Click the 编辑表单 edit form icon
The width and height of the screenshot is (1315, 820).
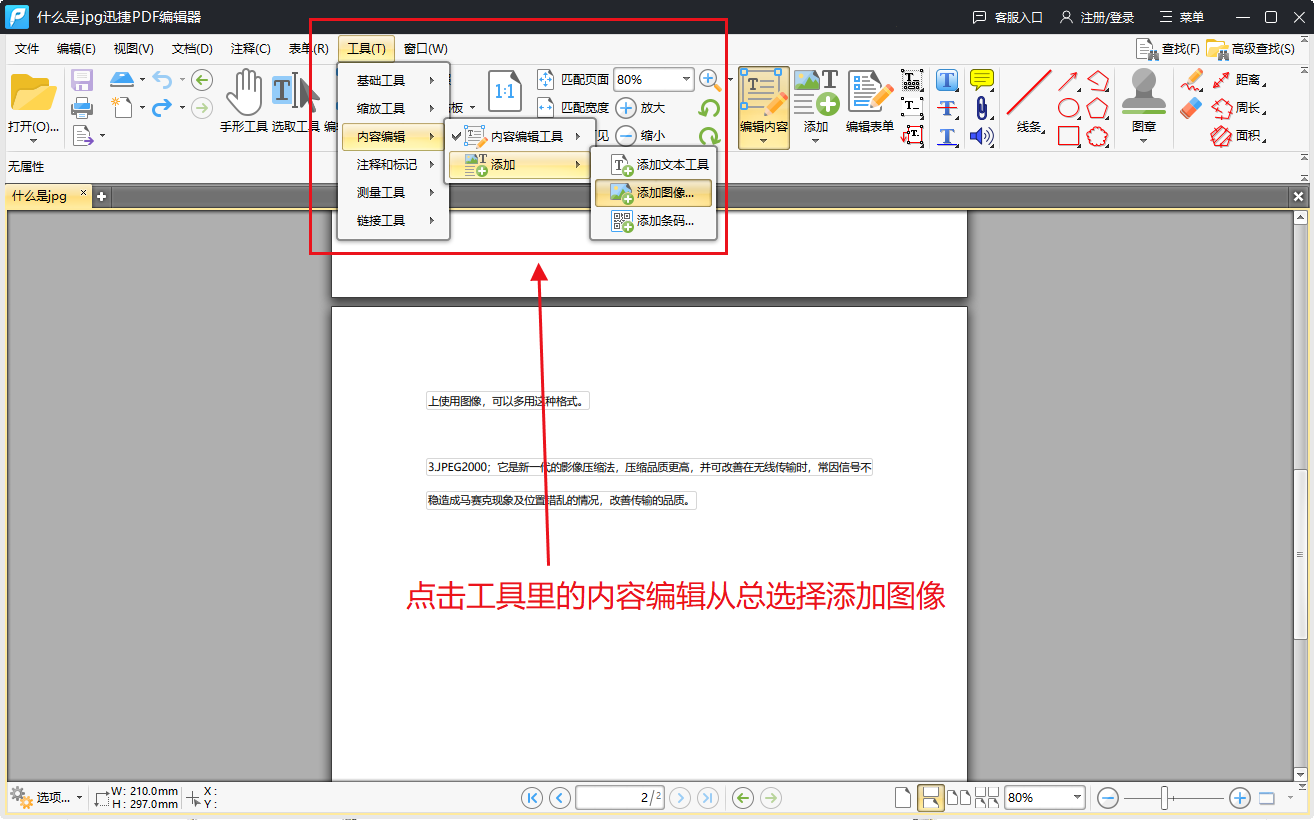(x=870, y=93)
